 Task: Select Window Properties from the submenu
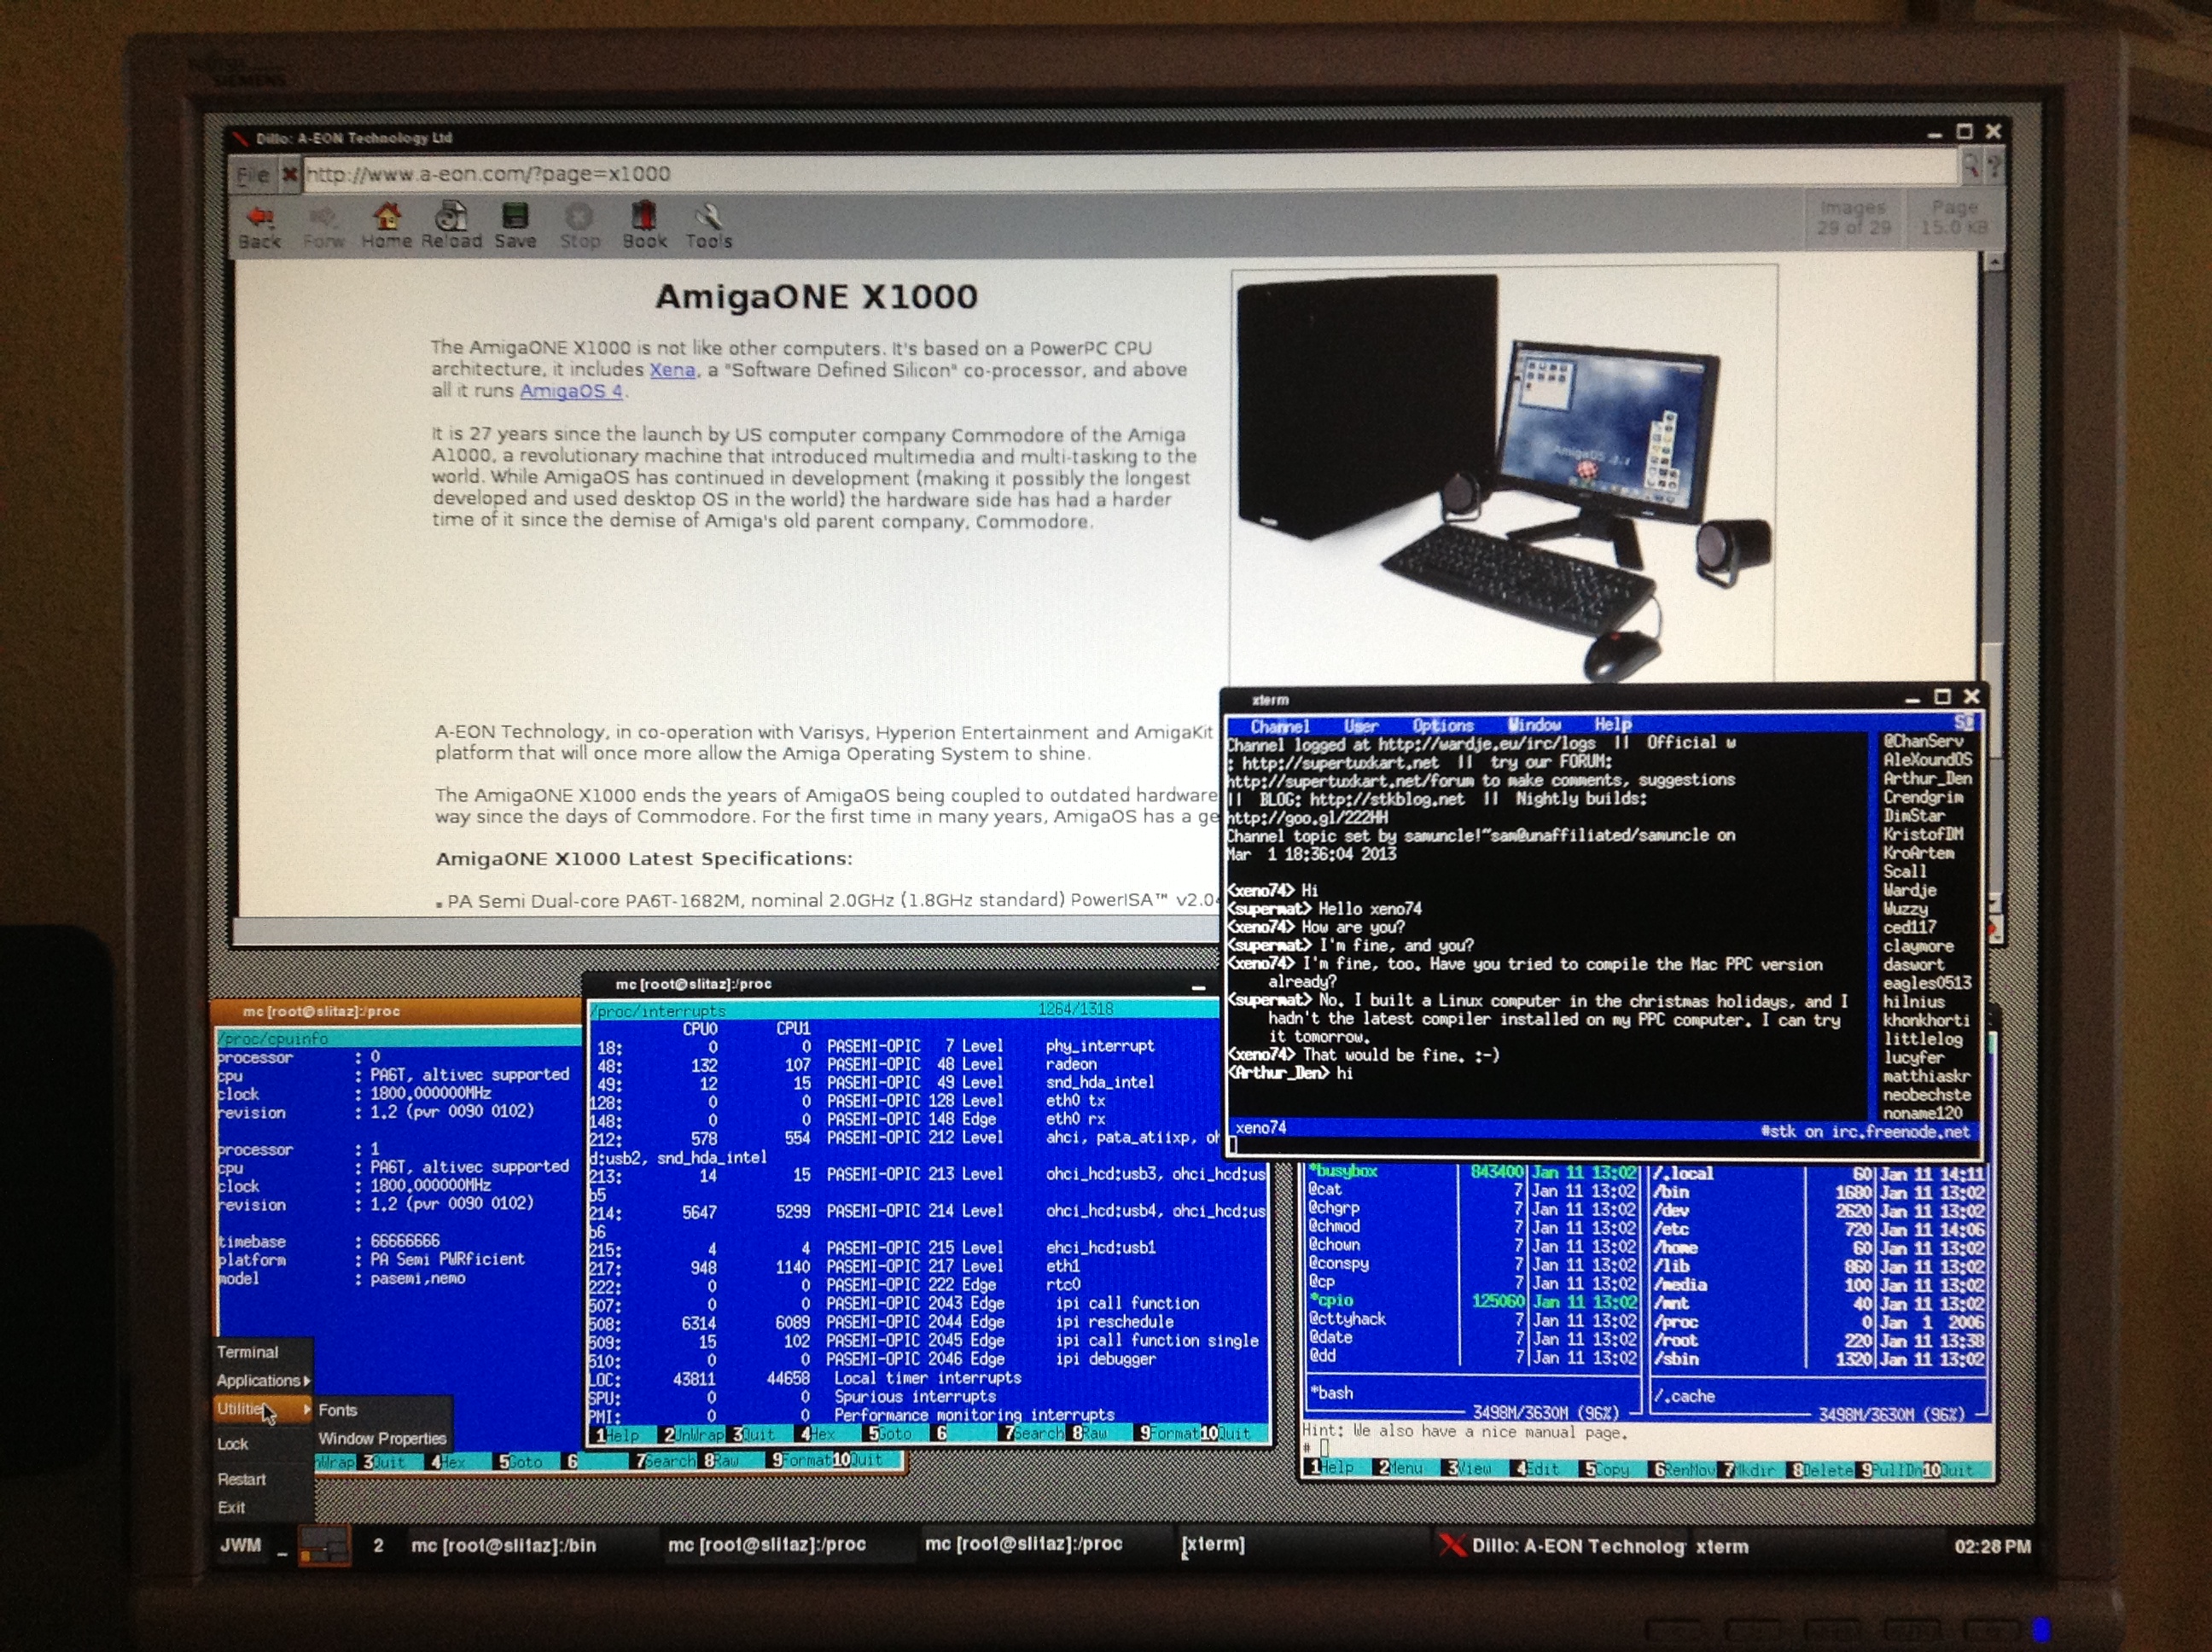click(x=382, y=1438)
